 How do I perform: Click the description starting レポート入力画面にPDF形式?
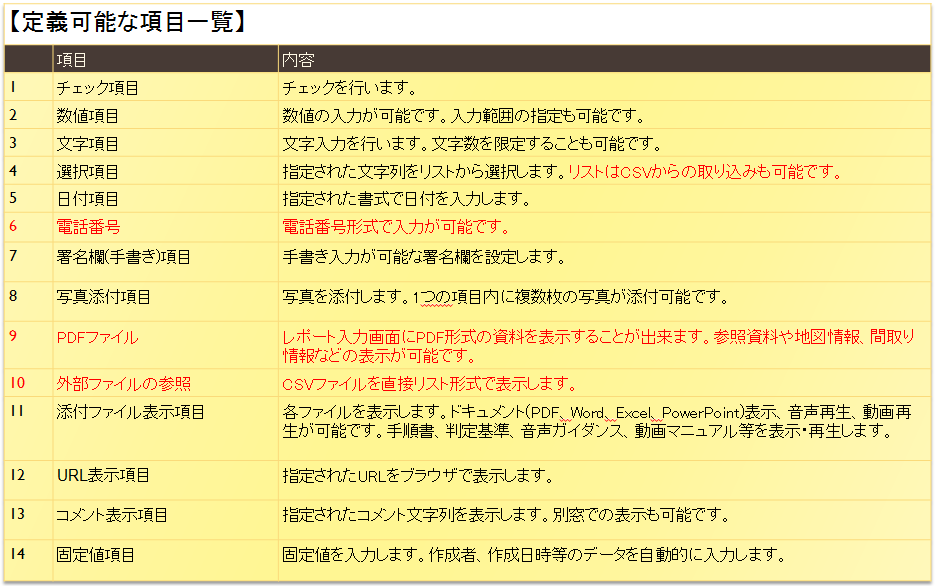[x=598, y=346]
